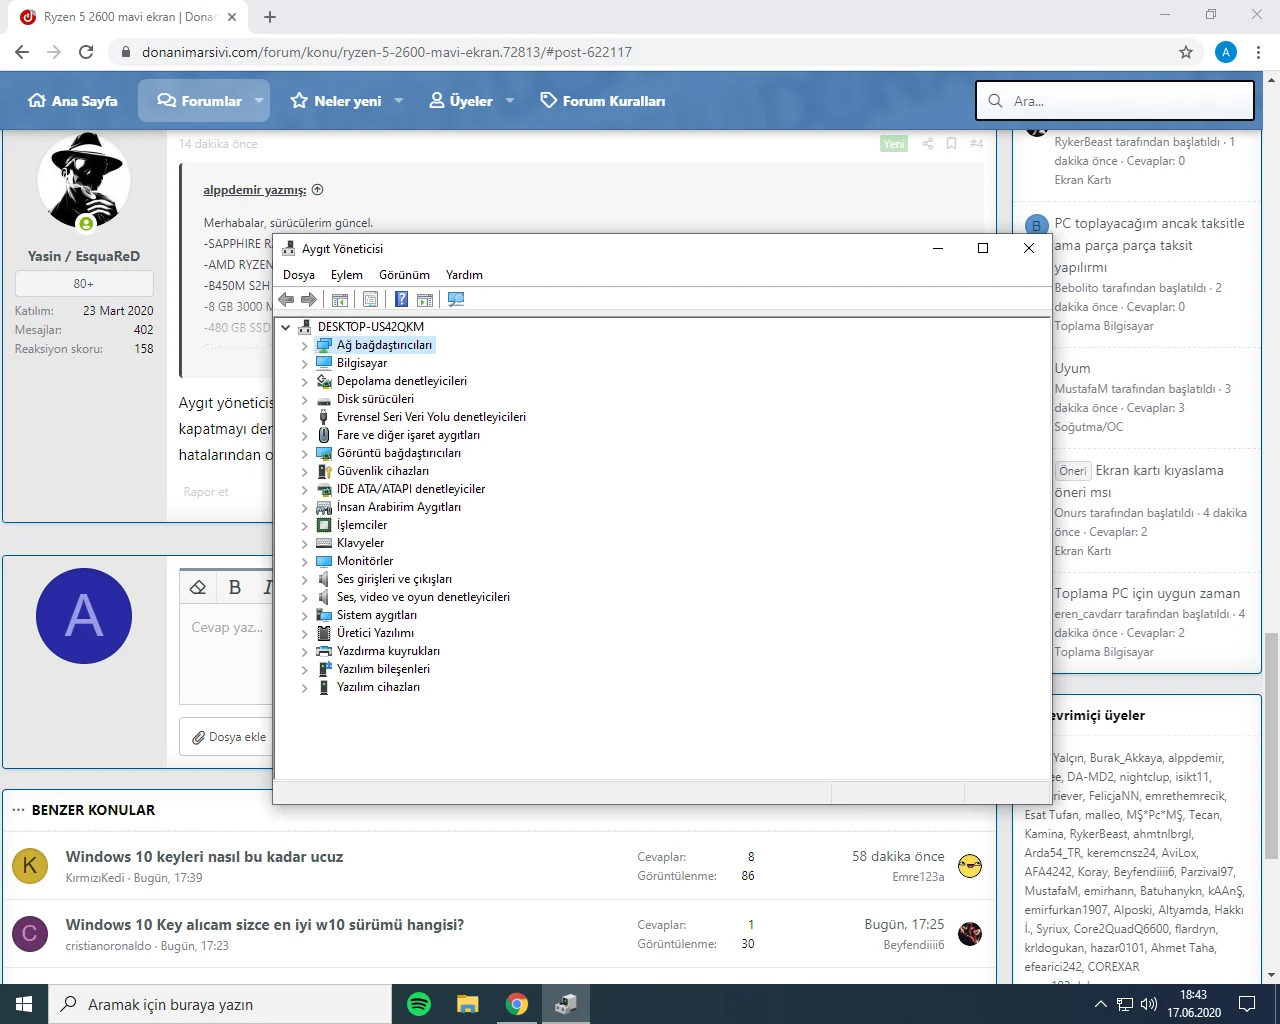
Task: Click the Back arrow in Device Manager toolbar
Action: pos(287,299)
